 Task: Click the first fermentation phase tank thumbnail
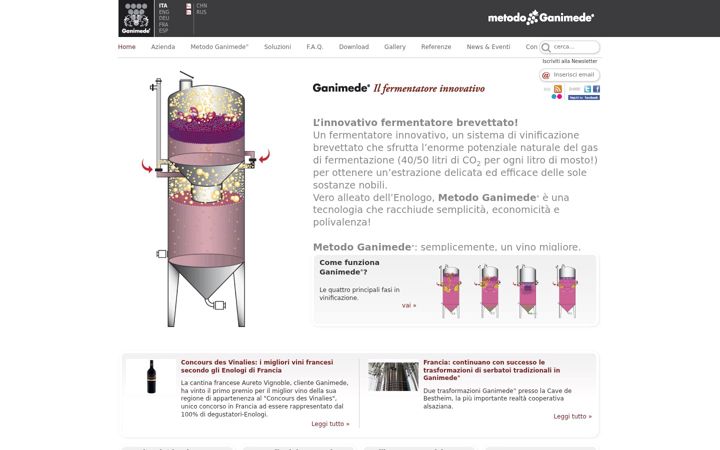coord(450,291)
